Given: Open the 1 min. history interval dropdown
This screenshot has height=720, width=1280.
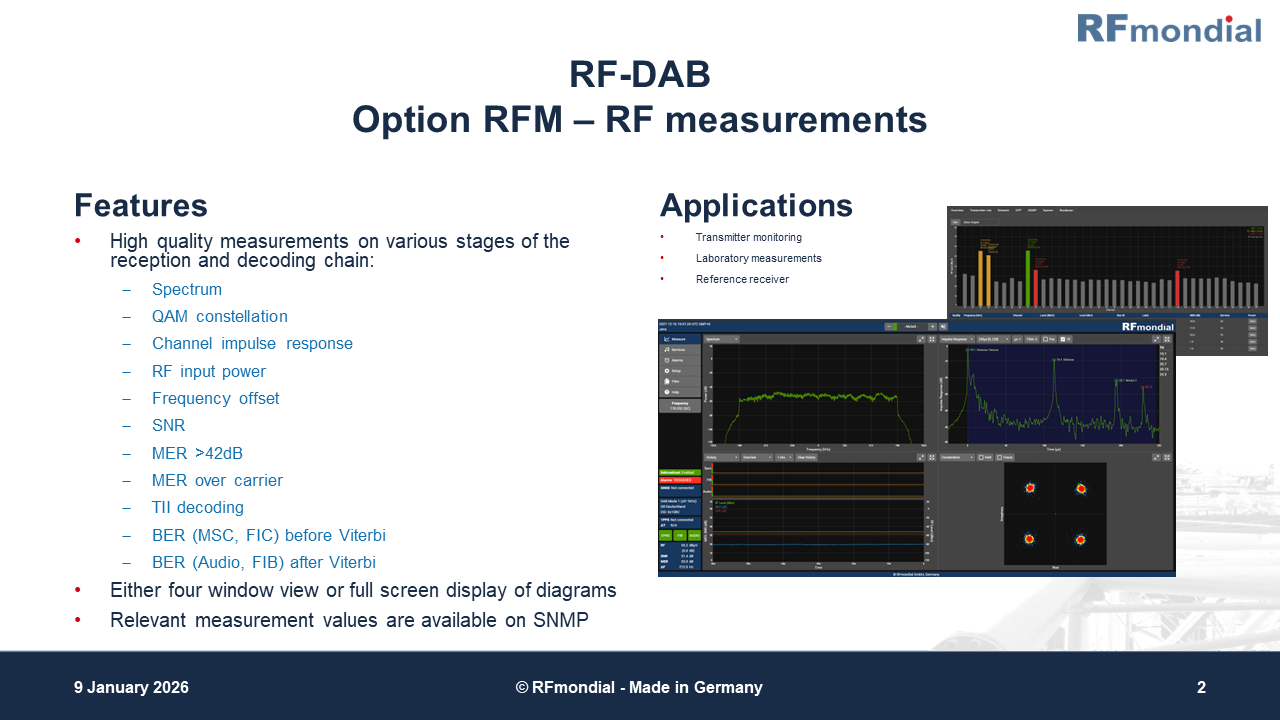Looking at the screenshot, I should [x=783, y=457].
